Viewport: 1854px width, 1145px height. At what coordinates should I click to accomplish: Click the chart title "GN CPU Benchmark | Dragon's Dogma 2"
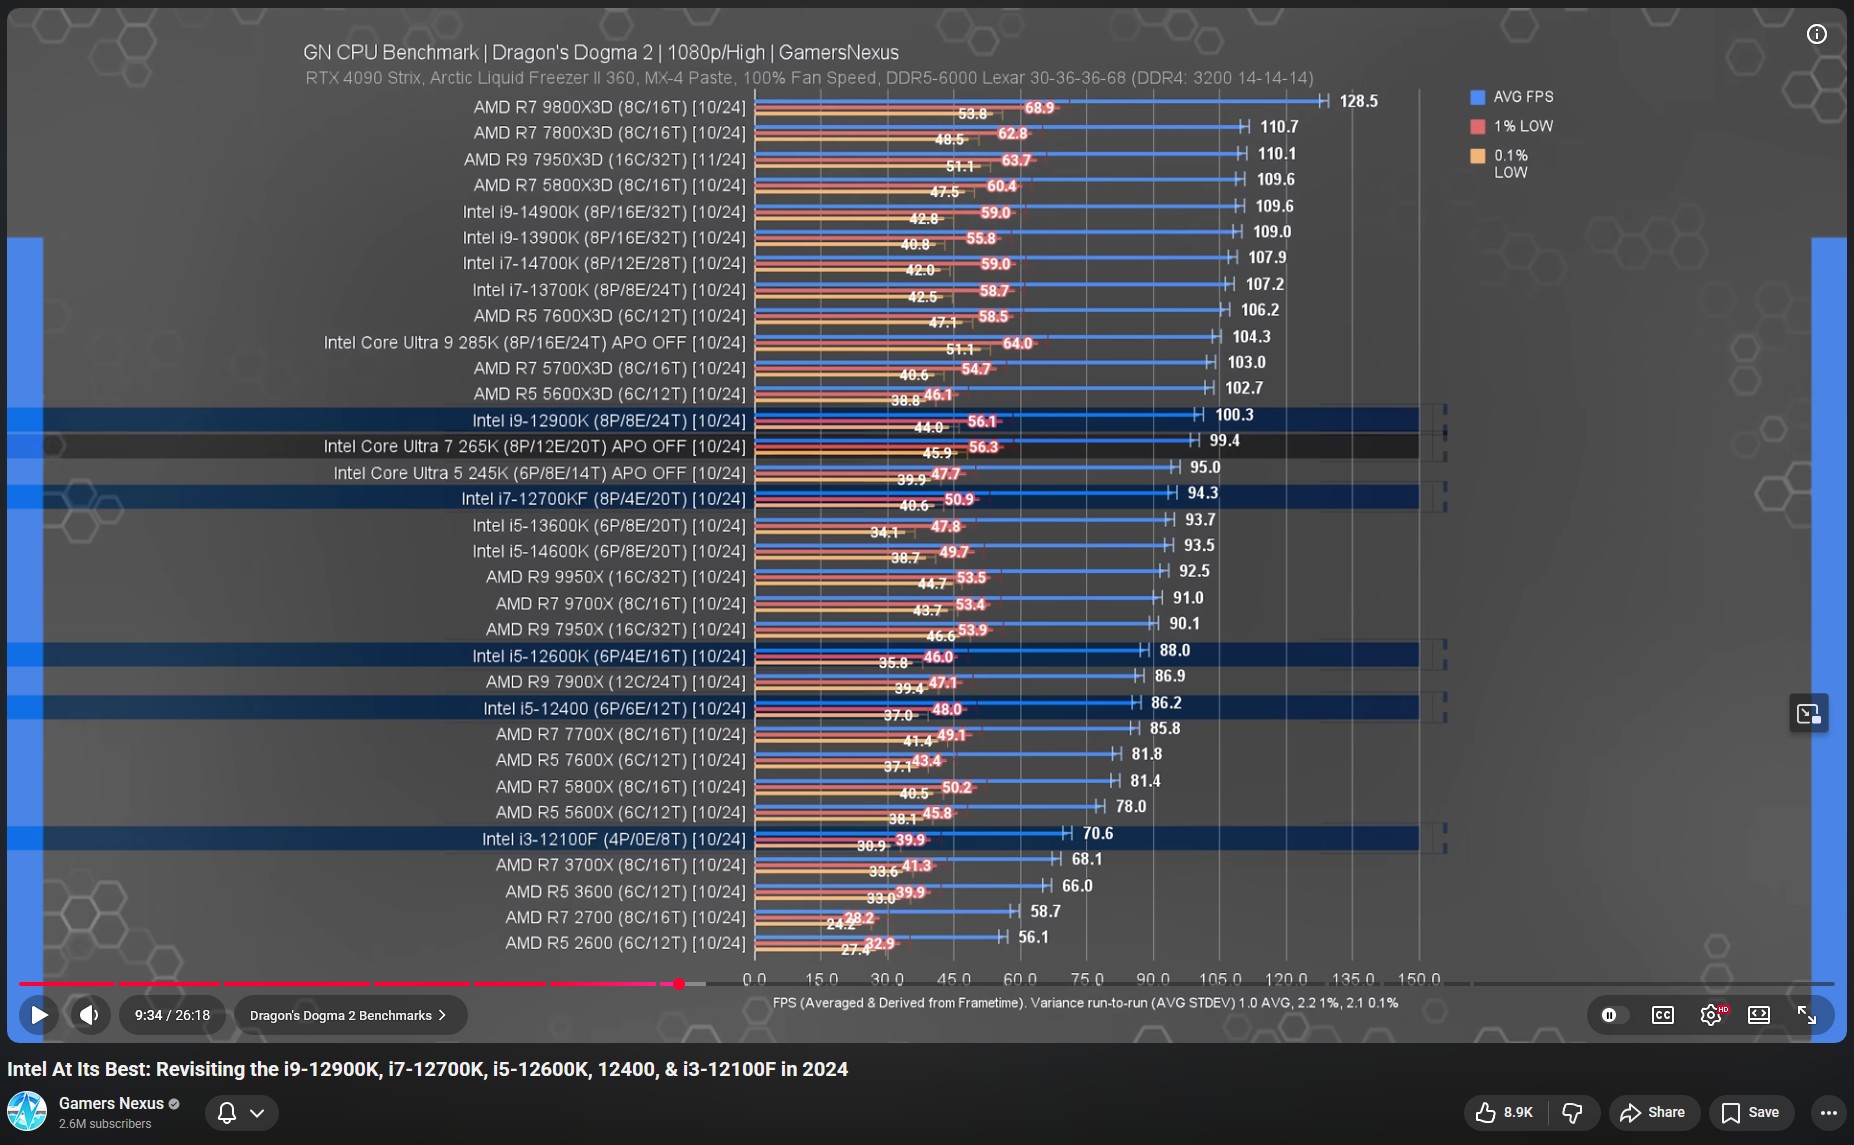point(601,53)
